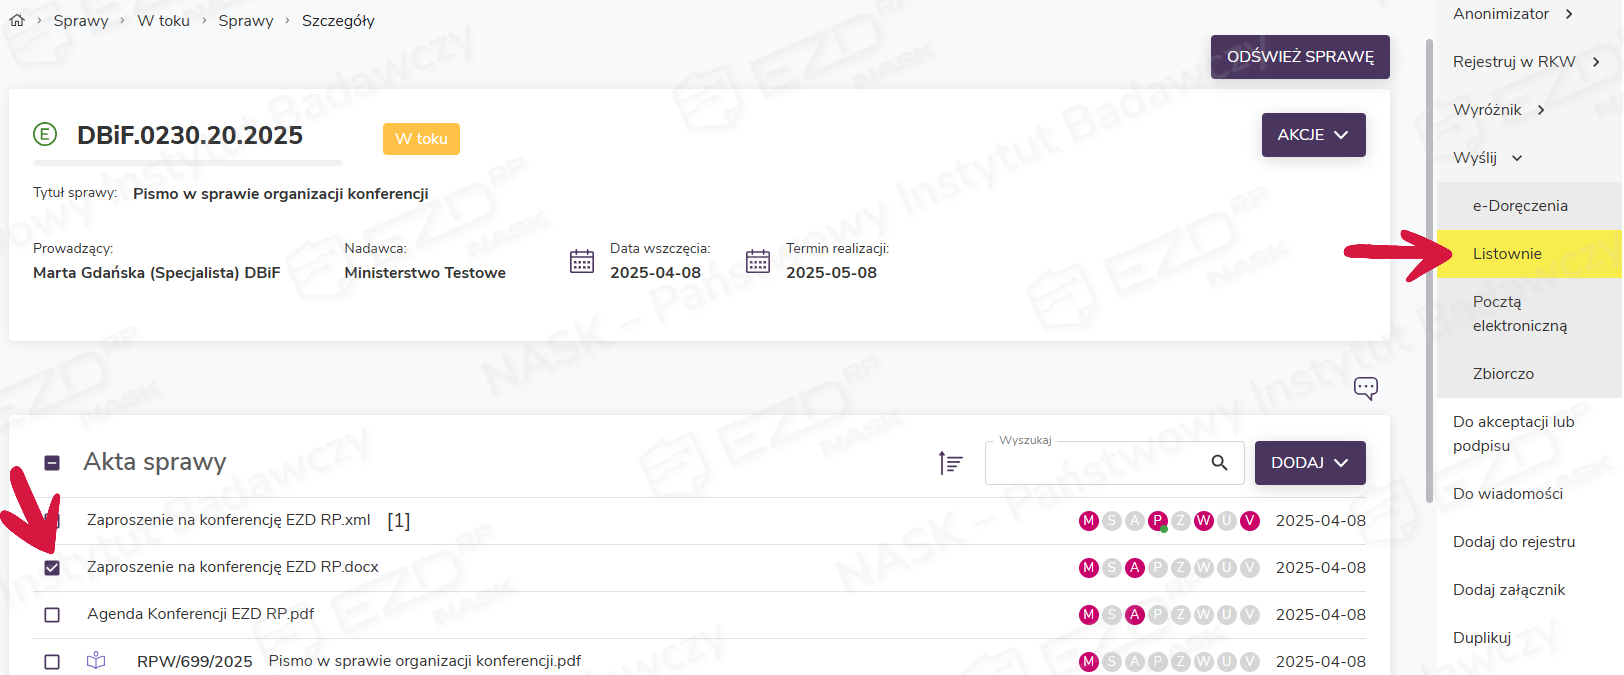Select Listownie from the Wyślij menu

click(x=1506, y=254)
